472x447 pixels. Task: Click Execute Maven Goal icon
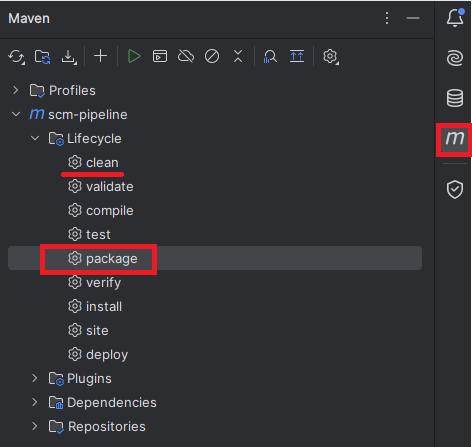pos(160,56)
